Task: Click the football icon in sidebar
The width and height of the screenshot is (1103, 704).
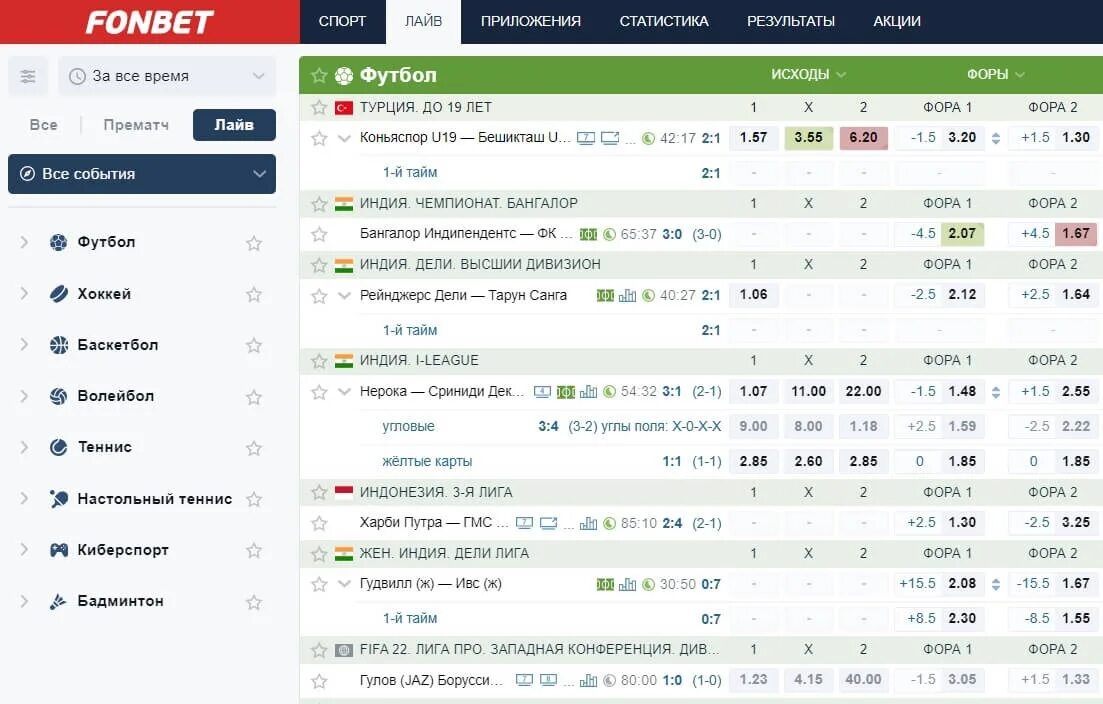Action: tap(58, 242)
